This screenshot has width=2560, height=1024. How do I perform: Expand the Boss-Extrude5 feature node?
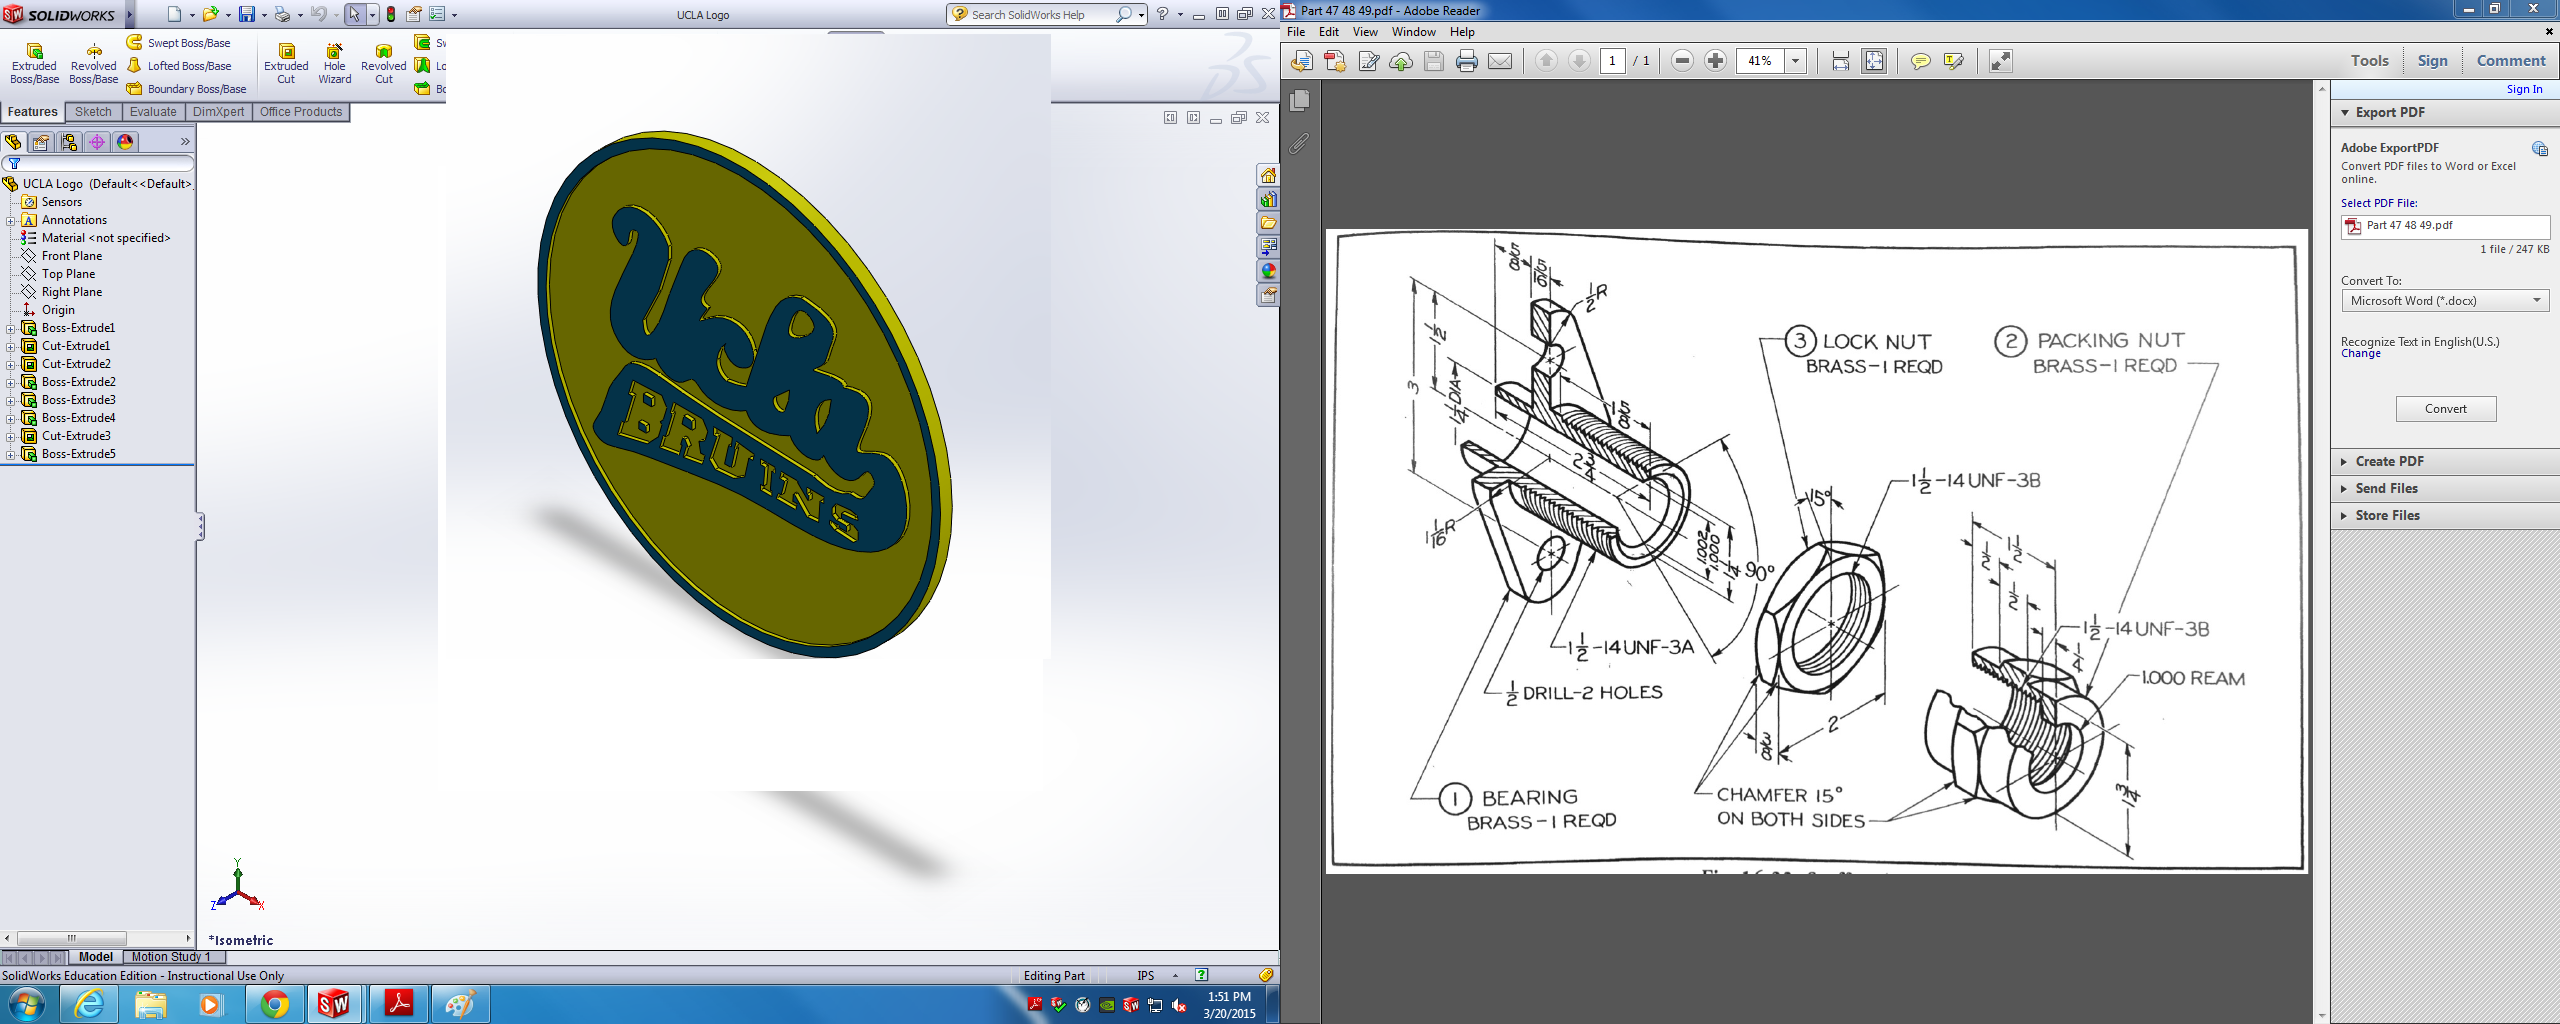(10, 454)
